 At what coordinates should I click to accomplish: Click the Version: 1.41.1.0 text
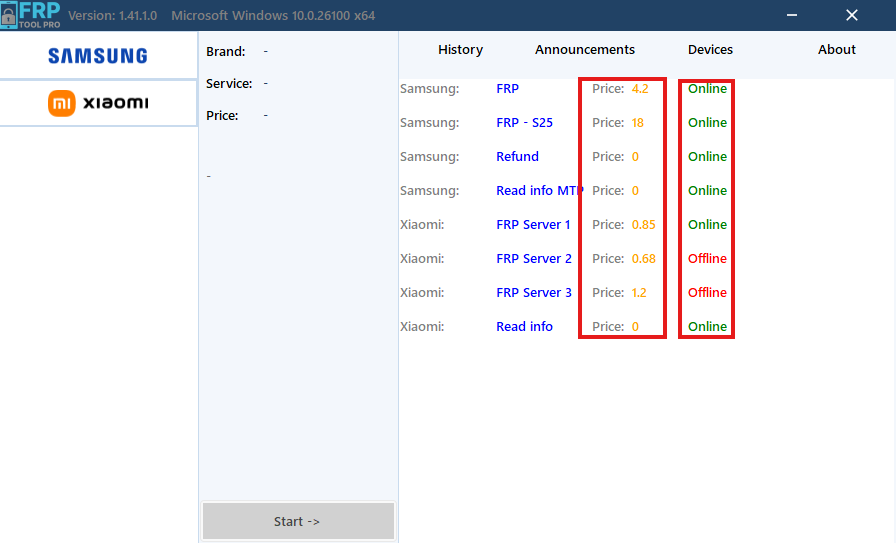[113, 15]
